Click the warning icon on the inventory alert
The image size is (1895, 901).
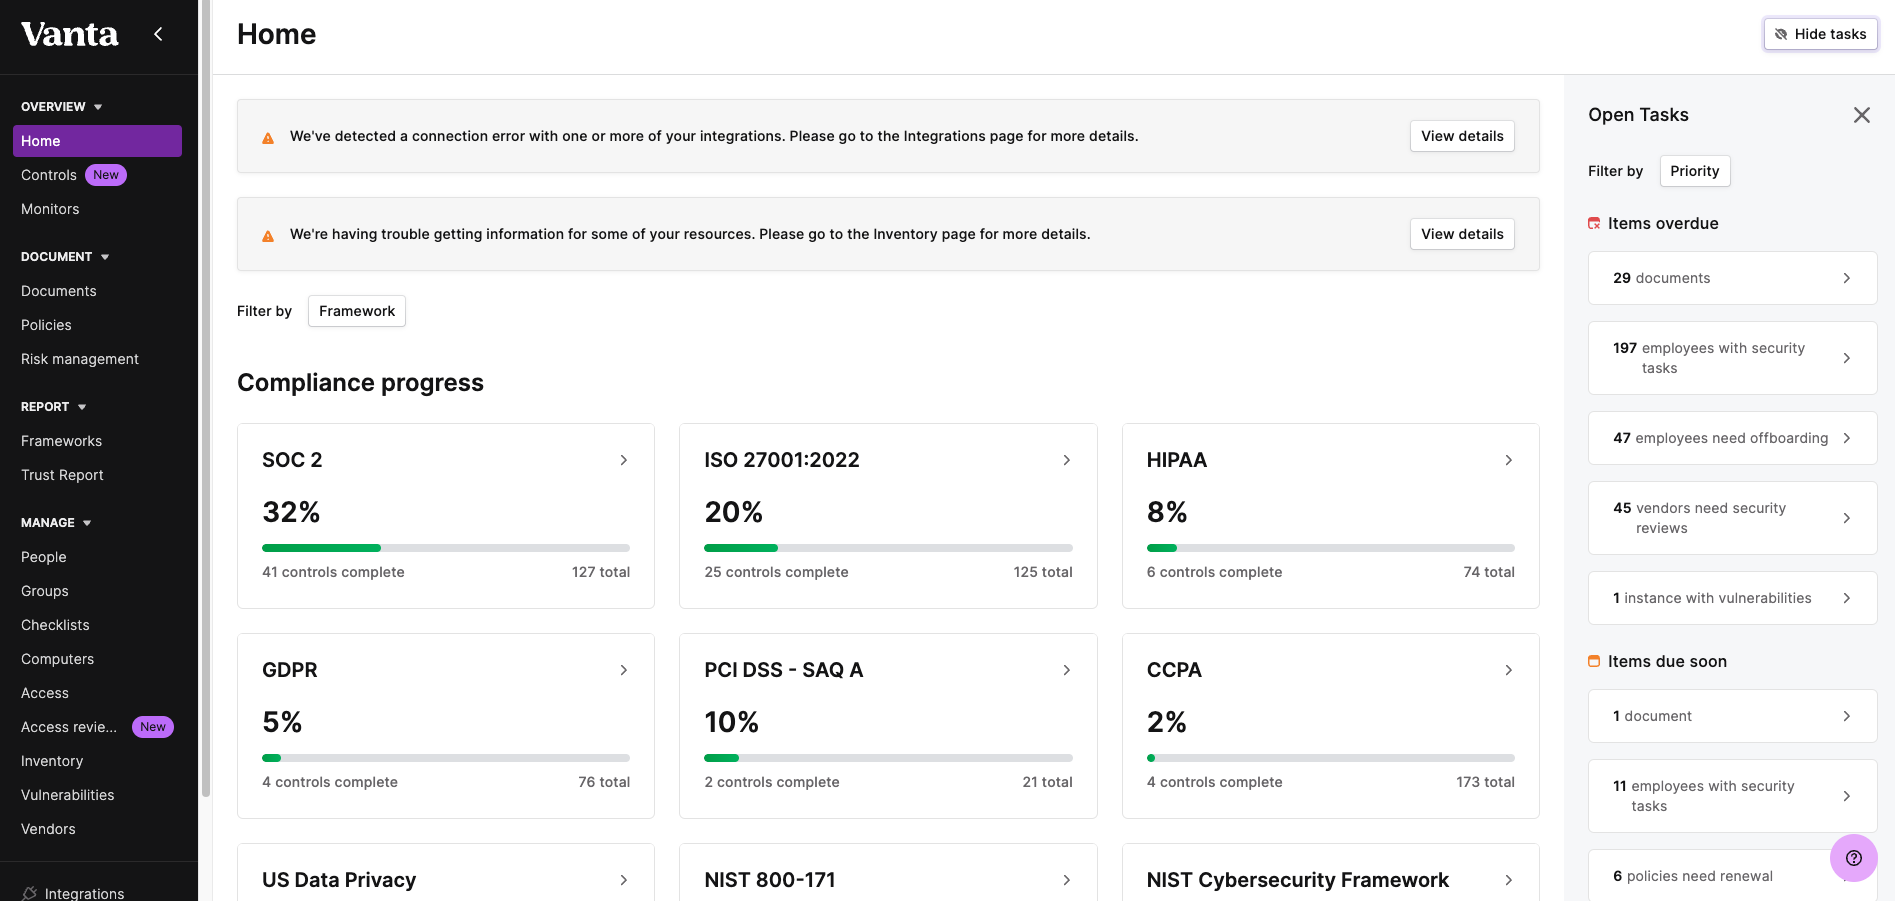pyautogui.click(x=268, y=236)
